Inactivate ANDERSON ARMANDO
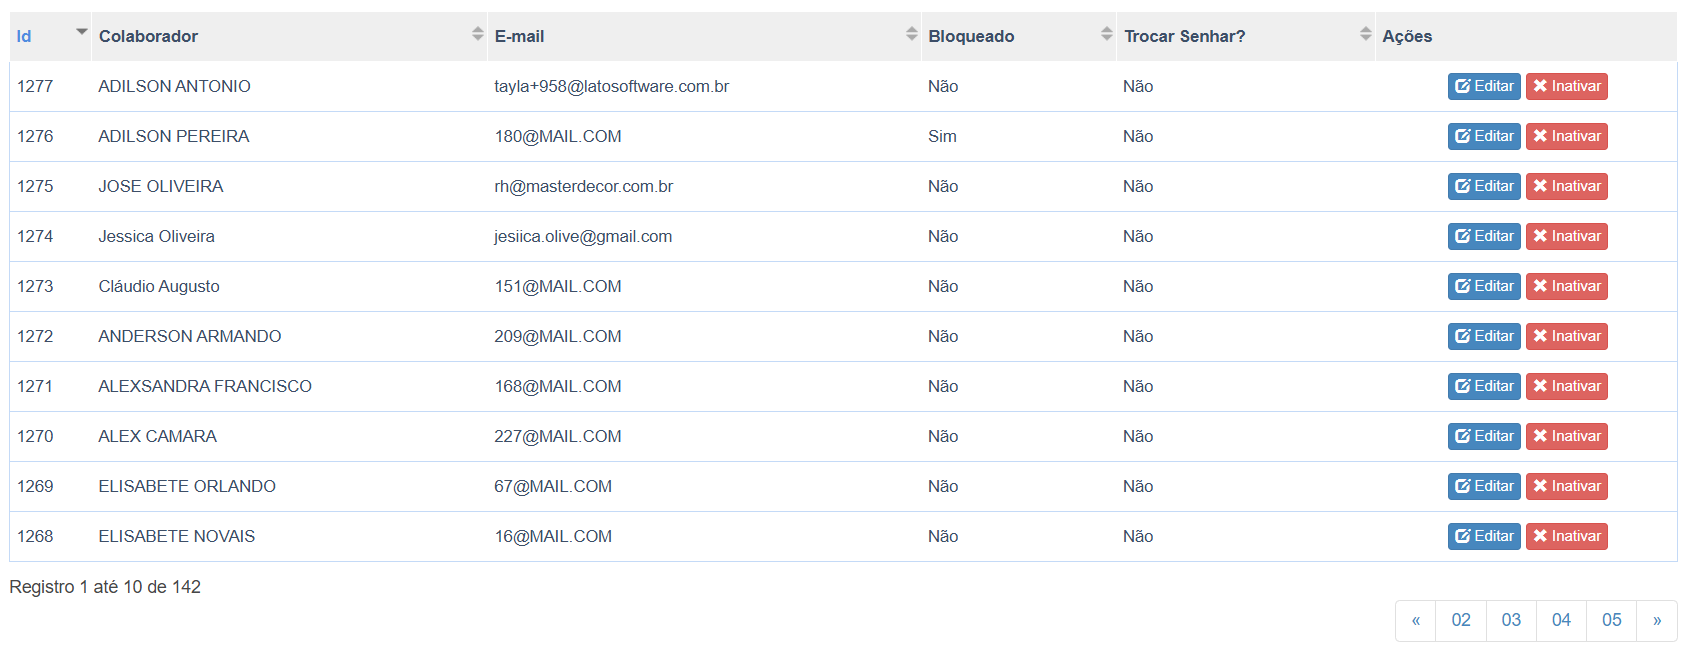Screen dimensions: 1685x660 pyautogui.click(x=1567, y=336)
